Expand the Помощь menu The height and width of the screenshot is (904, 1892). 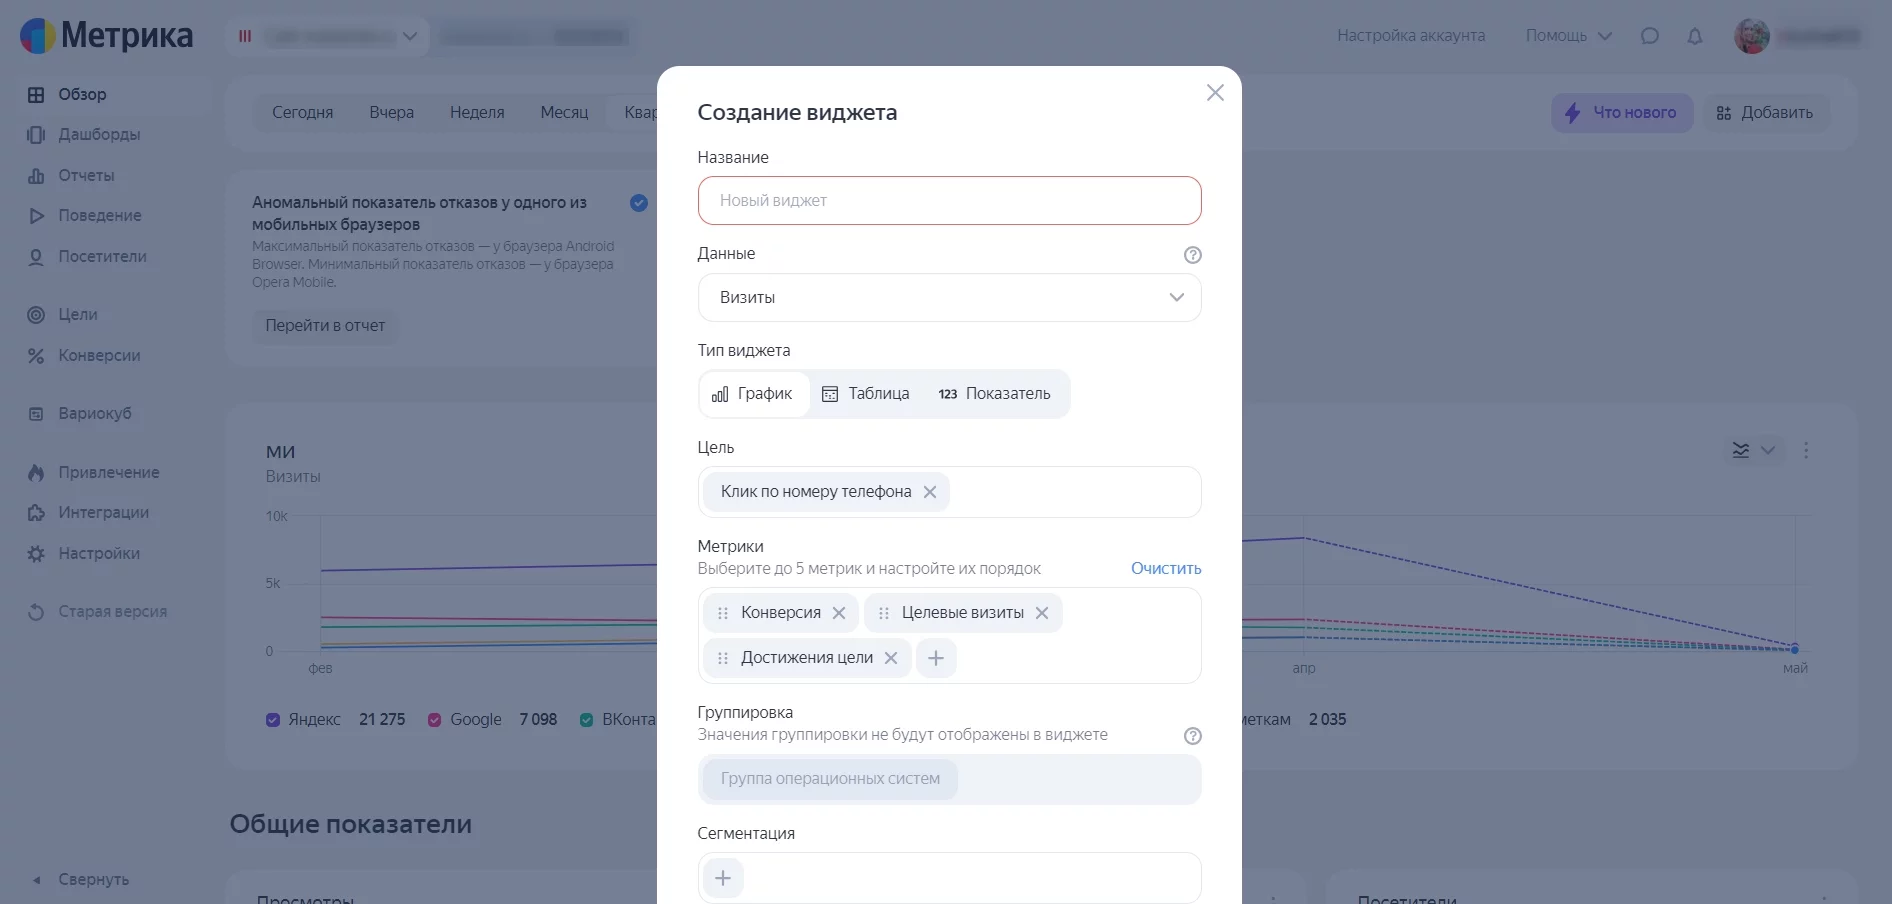(x=1568, y=36)
